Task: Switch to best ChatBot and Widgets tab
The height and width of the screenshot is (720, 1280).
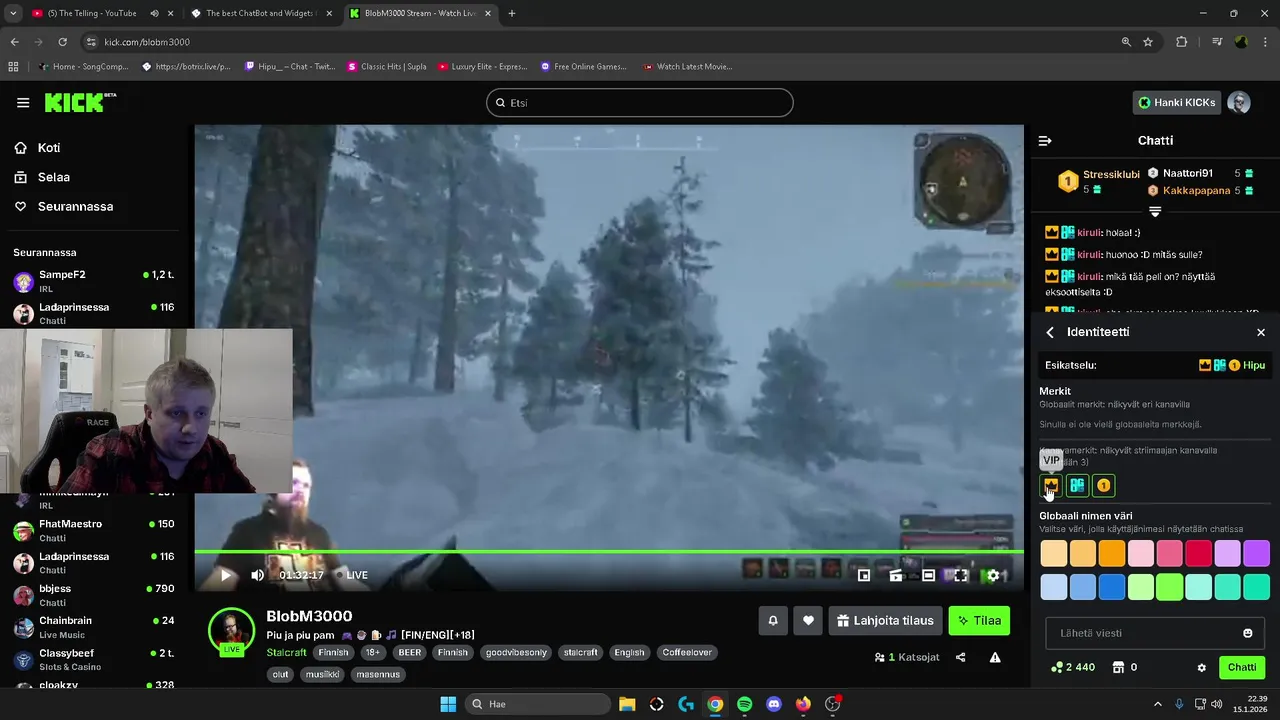Action: point(260,13)
